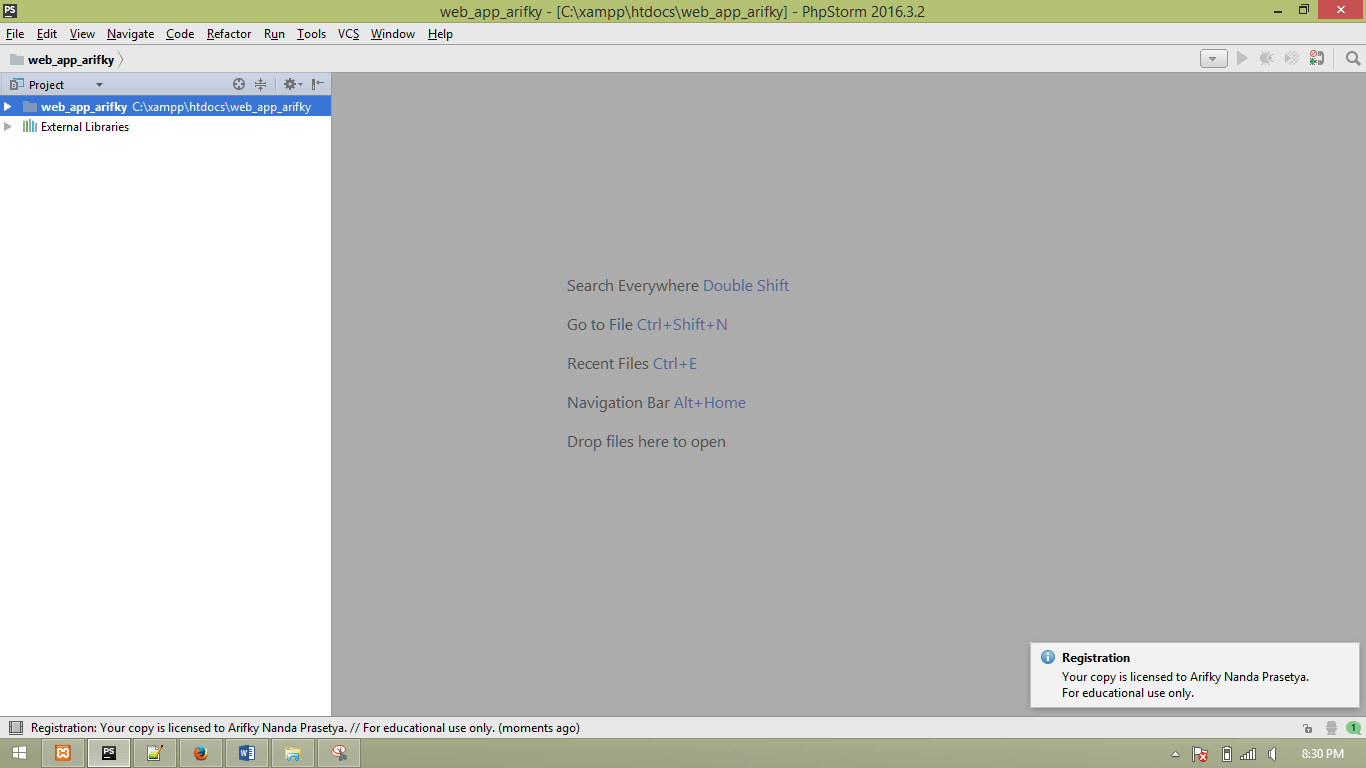
Task: Click the Windows Start button
Action: point(19,753)
